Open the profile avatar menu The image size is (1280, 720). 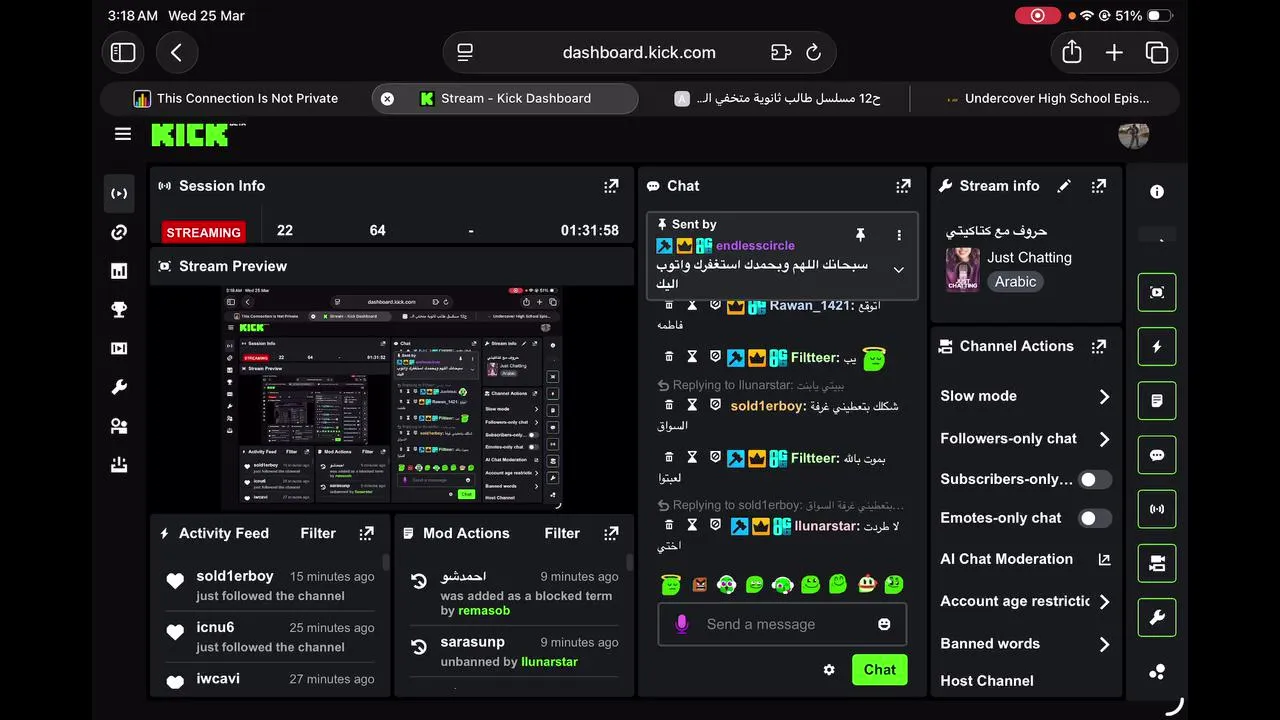[x=1133, y=134]
